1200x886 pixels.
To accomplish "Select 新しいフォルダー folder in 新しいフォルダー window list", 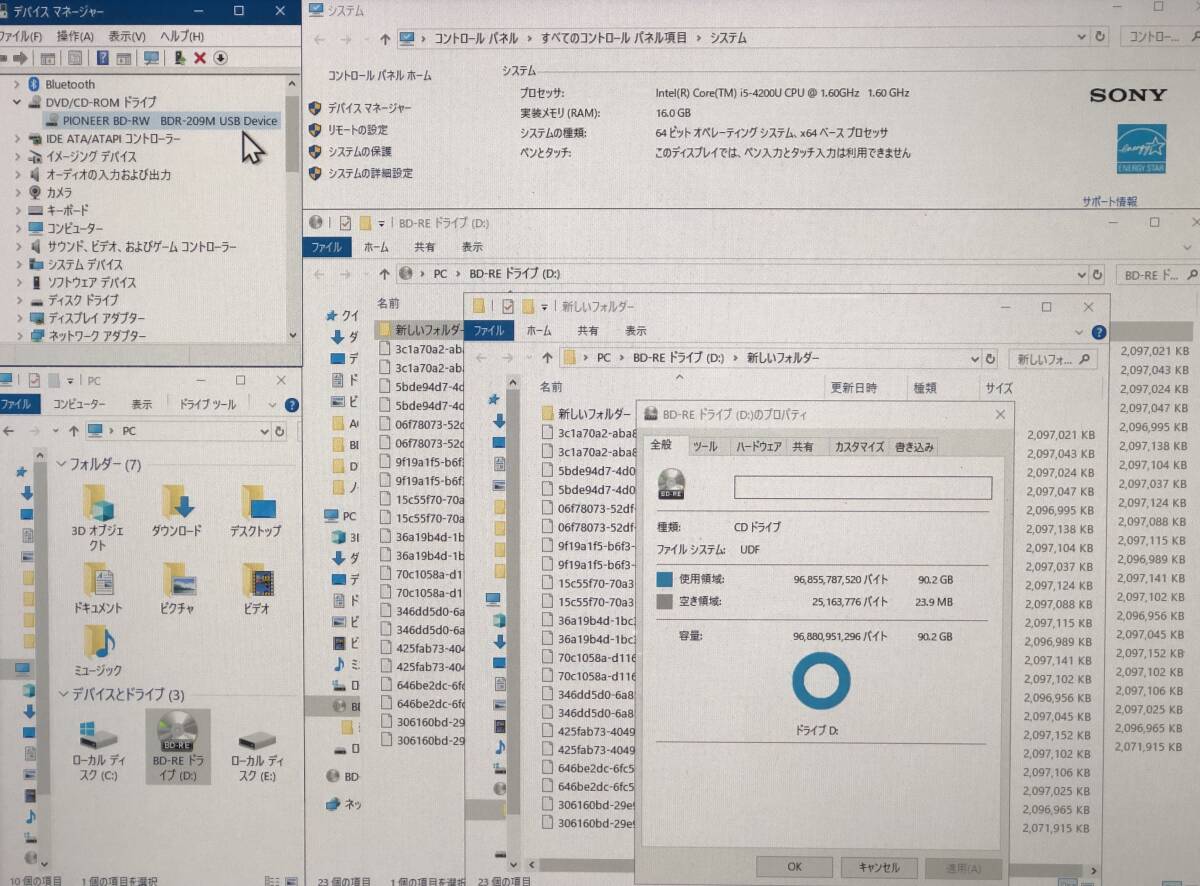I will pyautogui.click(x=586, y=413).
